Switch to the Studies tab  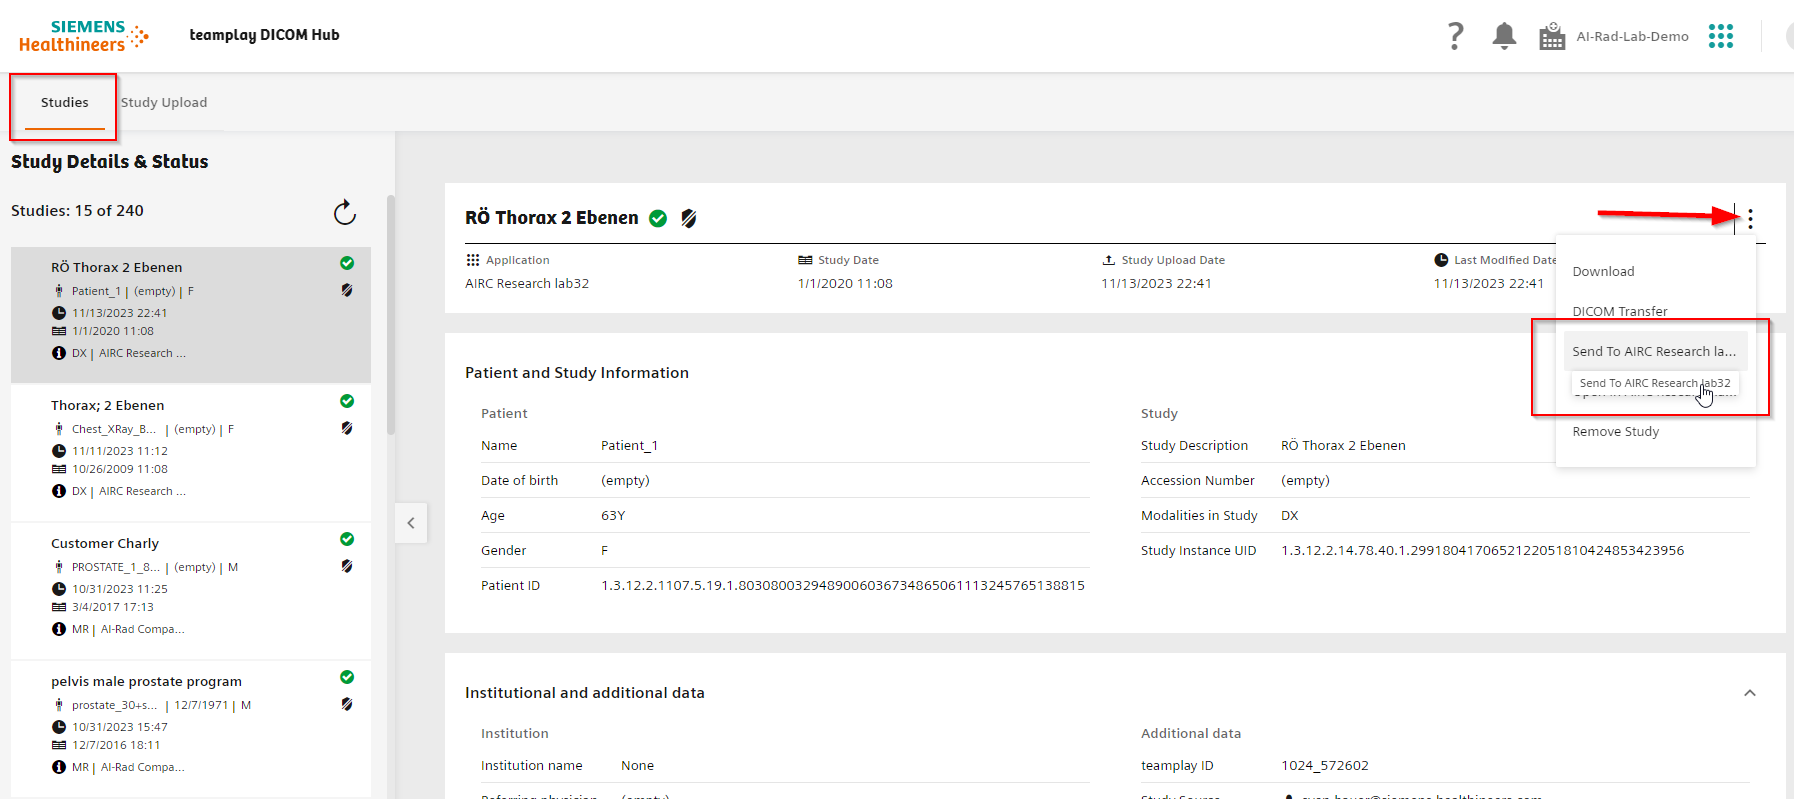(65, 103)
